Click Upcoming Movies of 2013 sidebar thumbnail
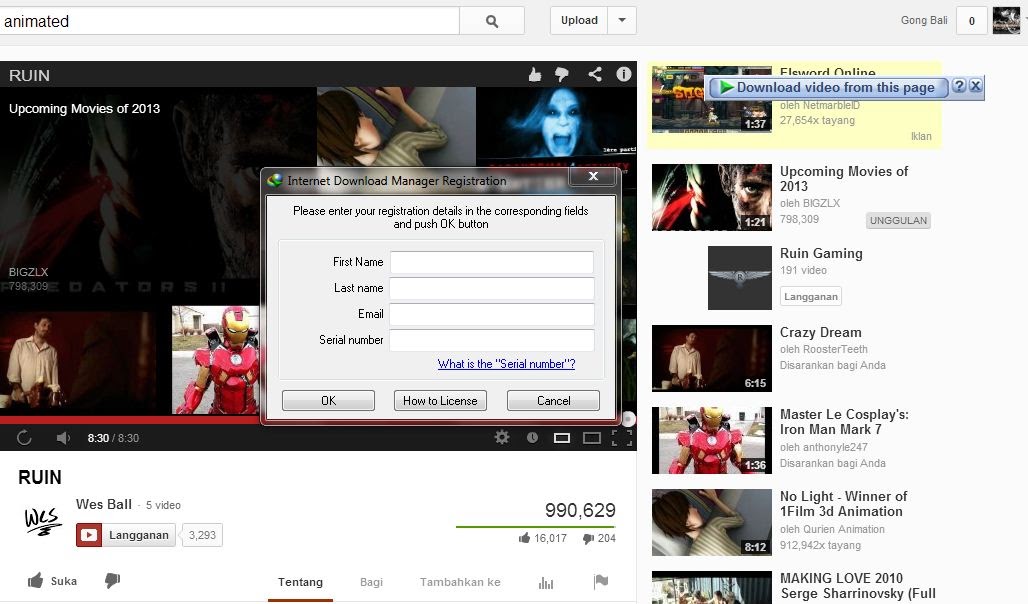Screen dimensions: 1028x604 click(x=711, y=197)
